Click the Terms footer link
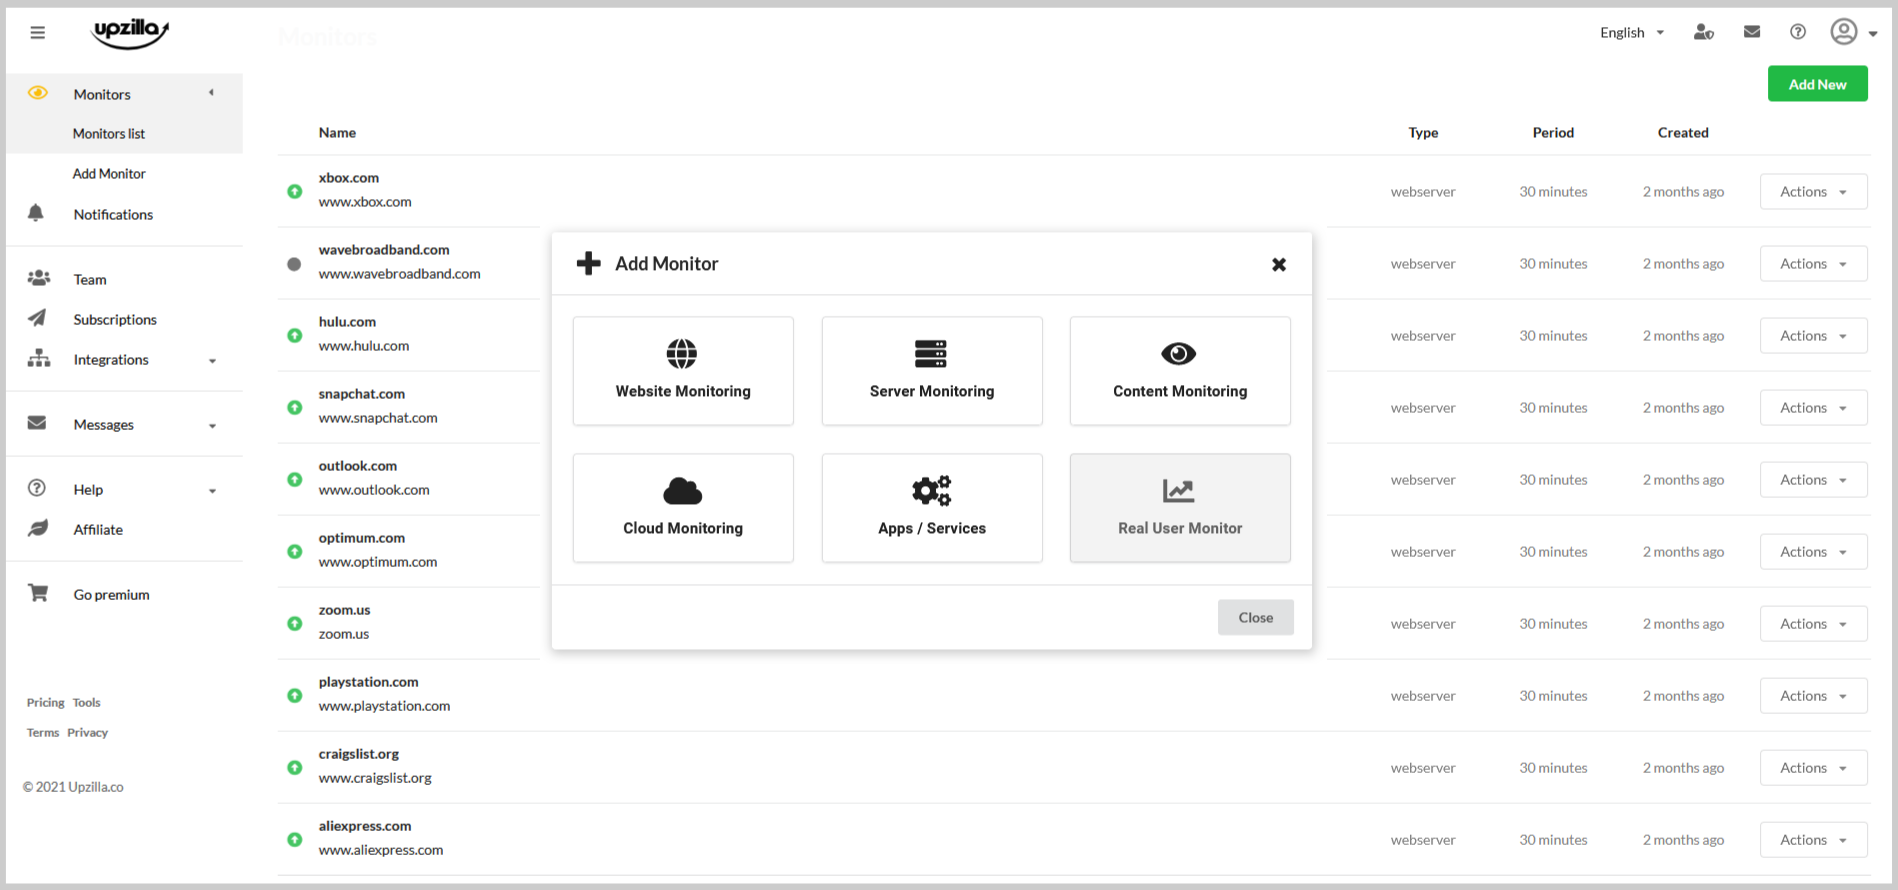1898x890 pixels. (43, 732)
